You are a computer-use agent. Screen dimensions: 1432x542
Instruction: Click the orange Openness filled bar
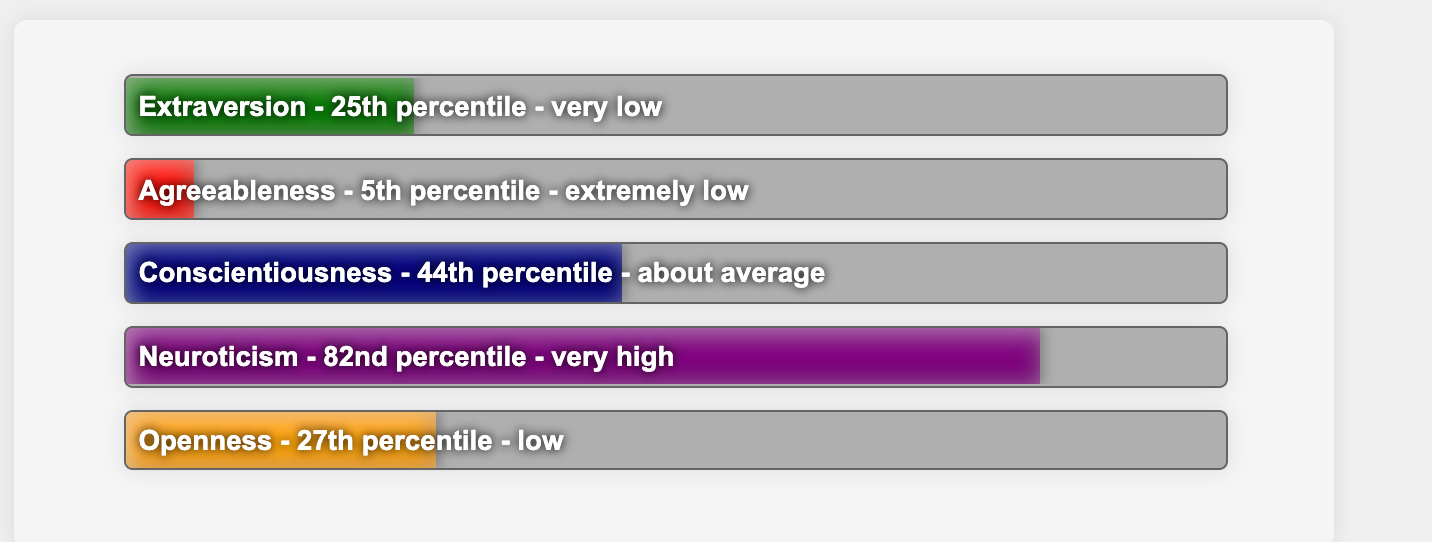point(281,440)
